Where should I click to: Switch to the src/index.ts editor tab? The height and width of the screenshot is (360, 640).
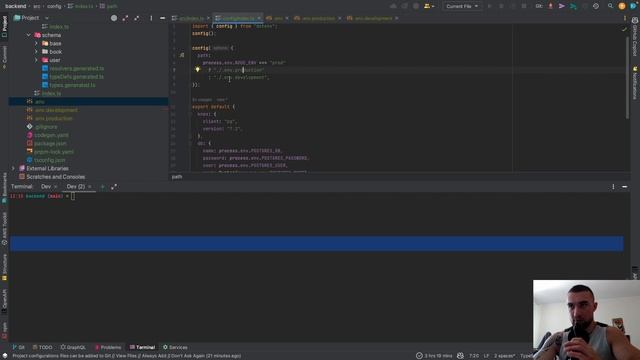(x=191, y=18)
